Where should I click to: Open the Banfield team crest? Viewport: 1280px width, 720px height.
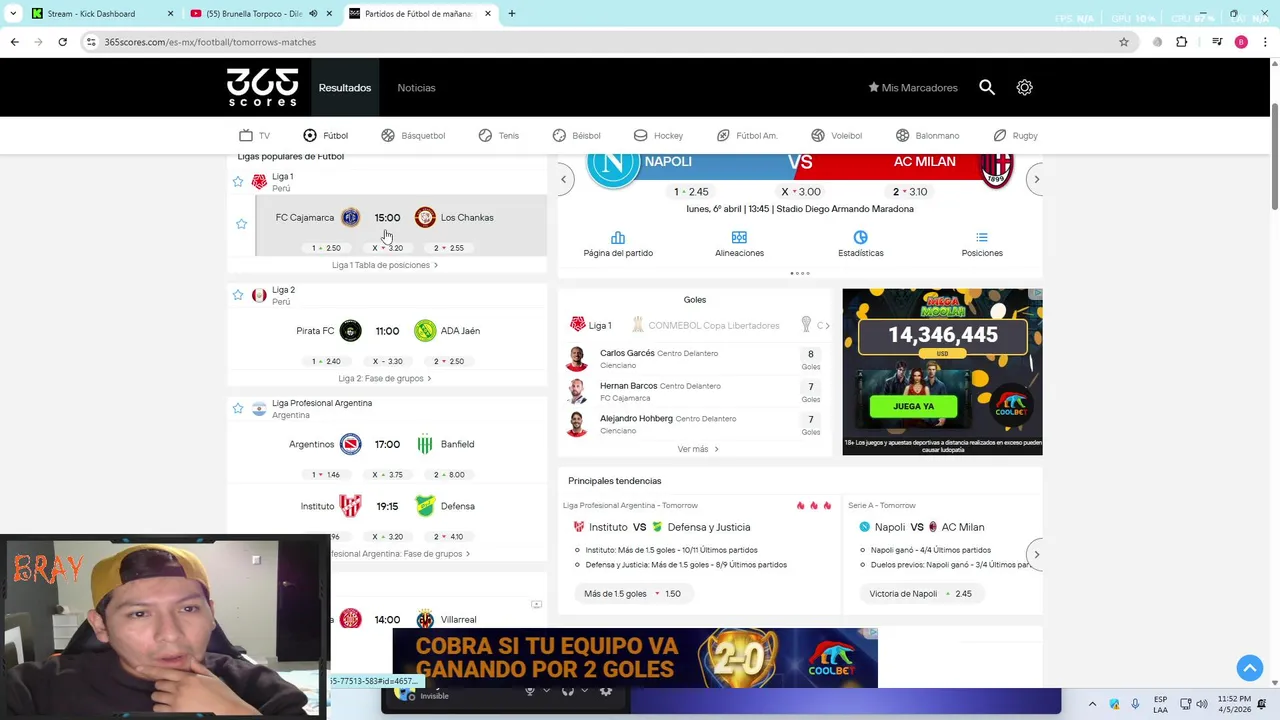[425, 444]
